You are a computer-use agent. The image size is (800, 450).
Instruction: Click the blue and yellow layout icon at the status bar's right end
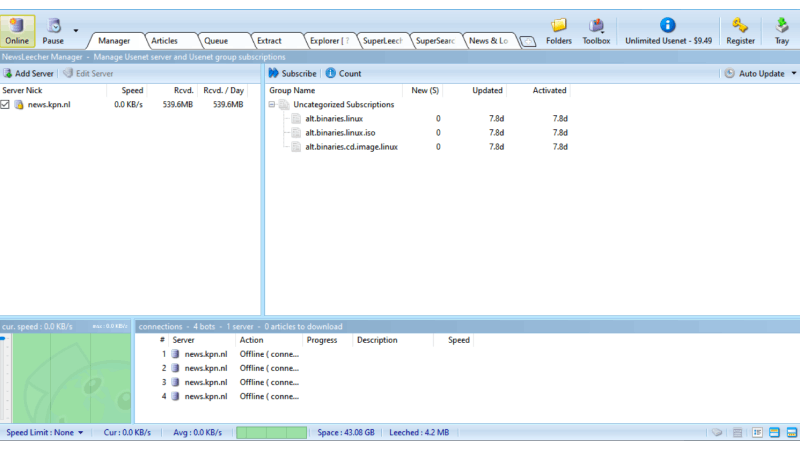click(792, 433)
